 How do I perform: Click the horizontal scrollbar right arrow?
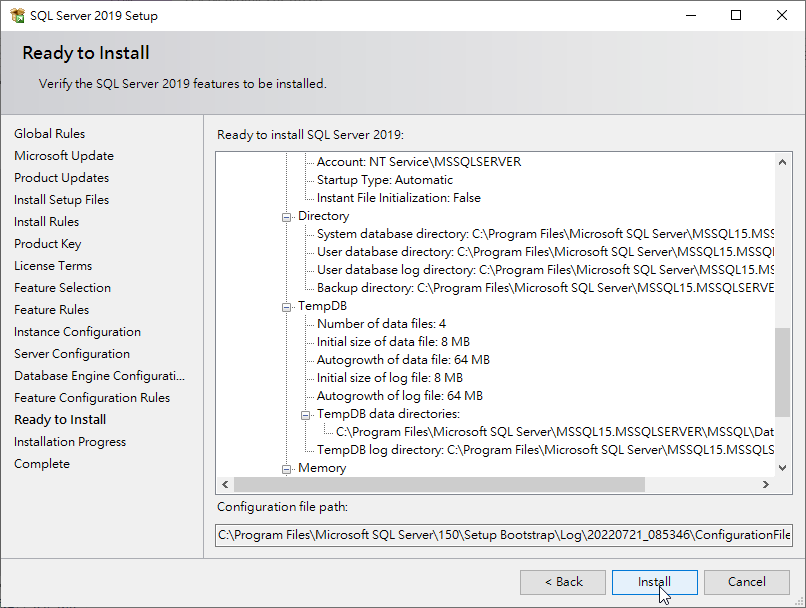click(766, 484)
